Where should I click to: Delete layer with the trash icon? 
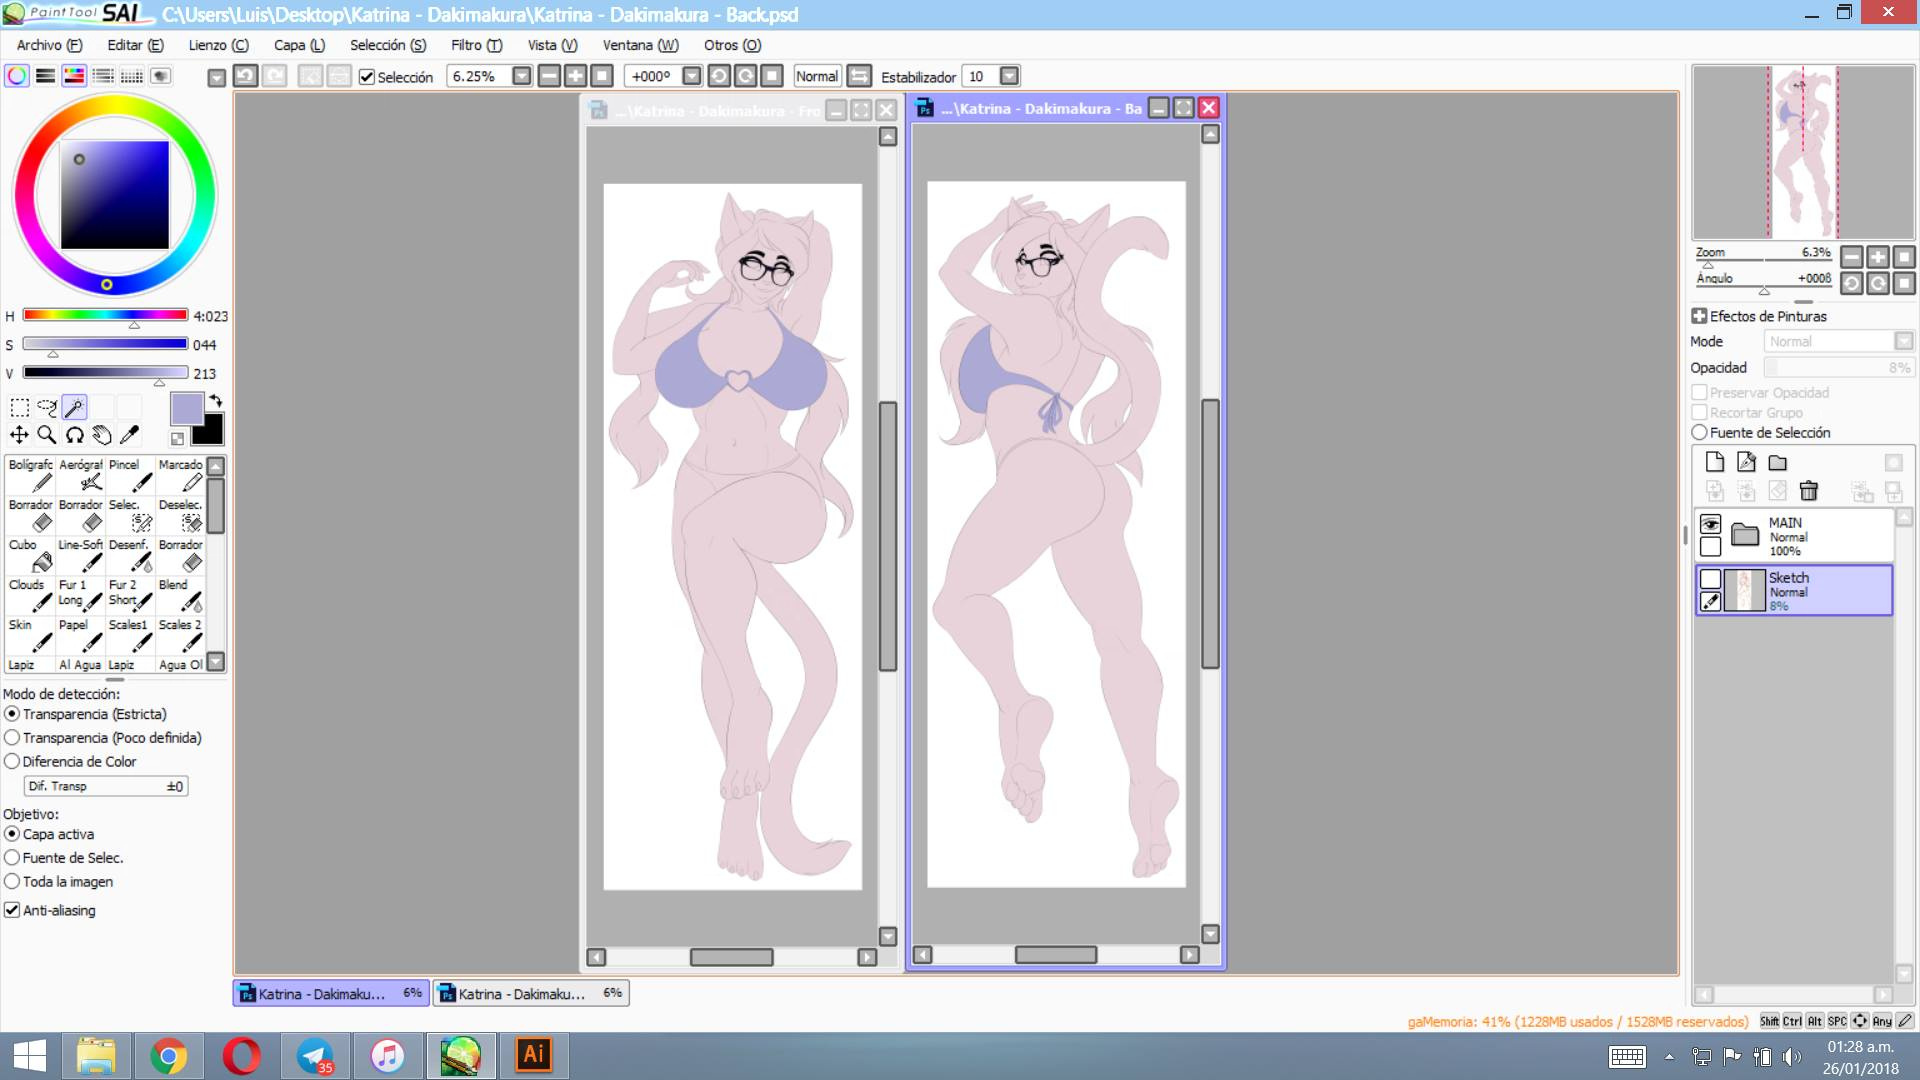pos(1808,491)
